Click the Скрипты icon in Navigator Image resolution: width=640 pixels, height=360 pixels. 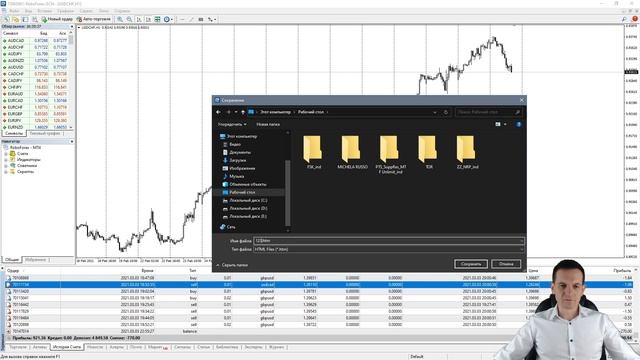pyautogui.click(x=13, y=172)
